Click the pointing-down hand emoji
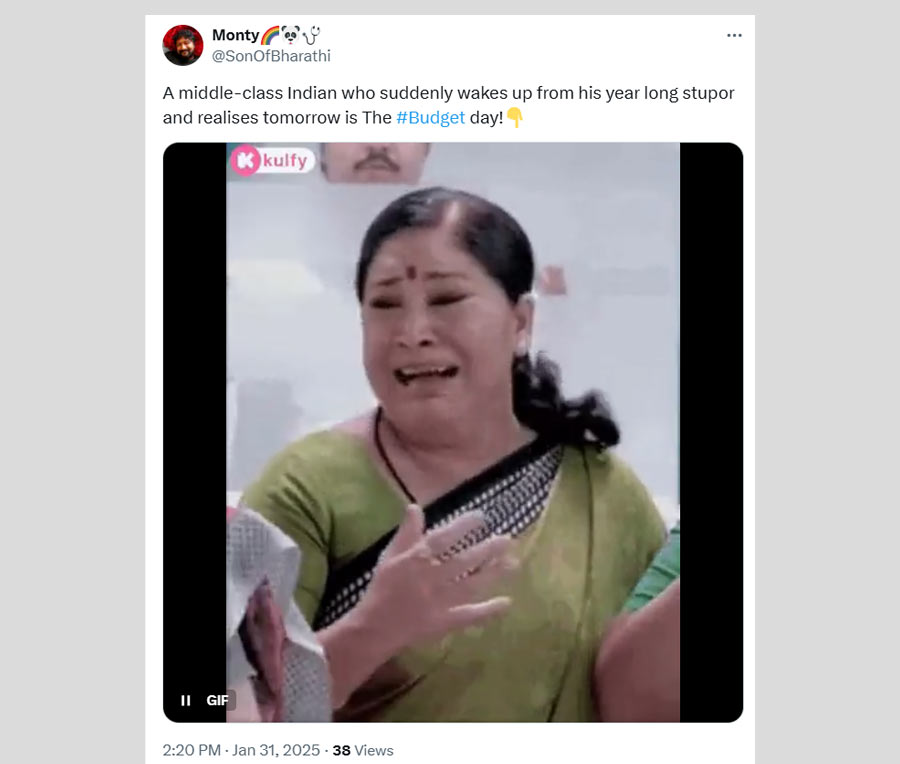 [x=515, y=118]
